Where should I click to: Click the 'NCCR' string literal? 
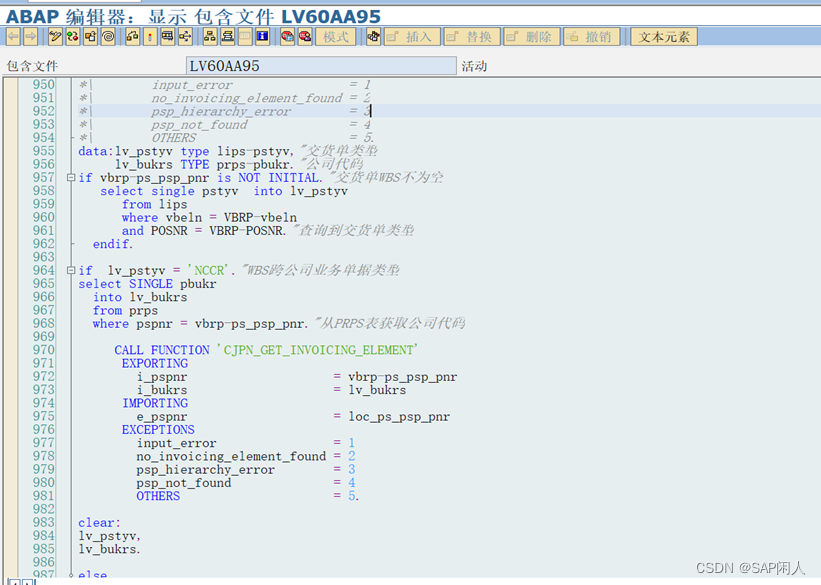(x=208, y=271)
